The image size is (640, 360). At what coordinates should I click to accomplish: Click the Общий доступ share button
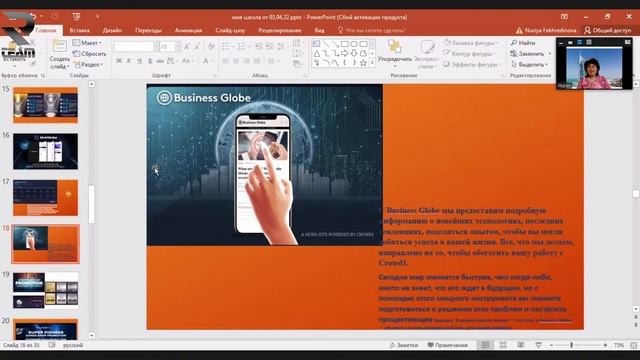click(608, 30)
